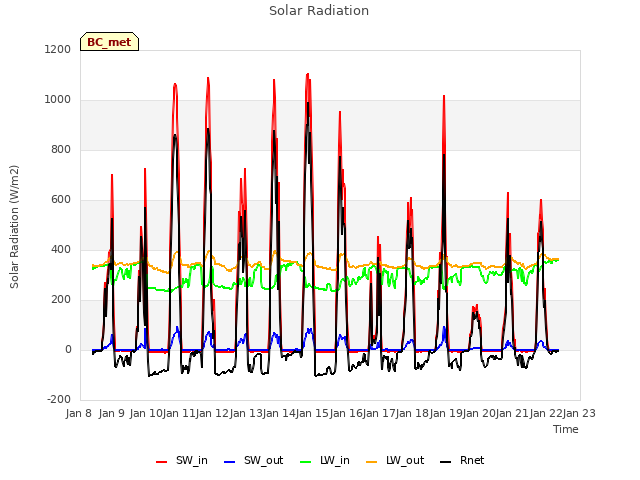Click the 1000 y-axis tick label

[x=58, y=100]
